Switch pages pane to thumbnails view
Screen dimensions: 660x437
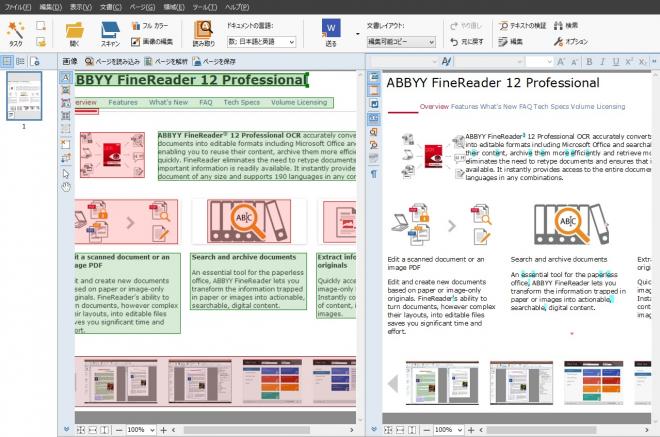tap(7, 61)
